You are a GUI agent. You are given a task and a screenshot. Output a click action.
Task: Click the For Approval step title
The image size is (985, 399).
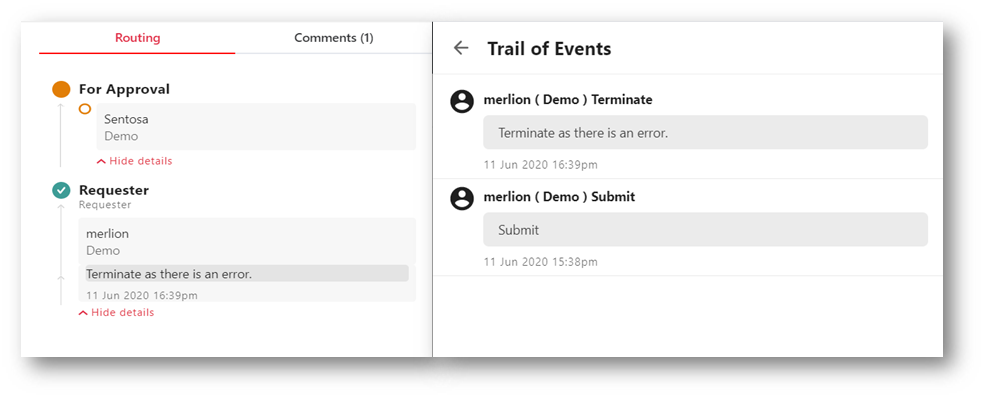pyautogui.click(x=124, y=89)
